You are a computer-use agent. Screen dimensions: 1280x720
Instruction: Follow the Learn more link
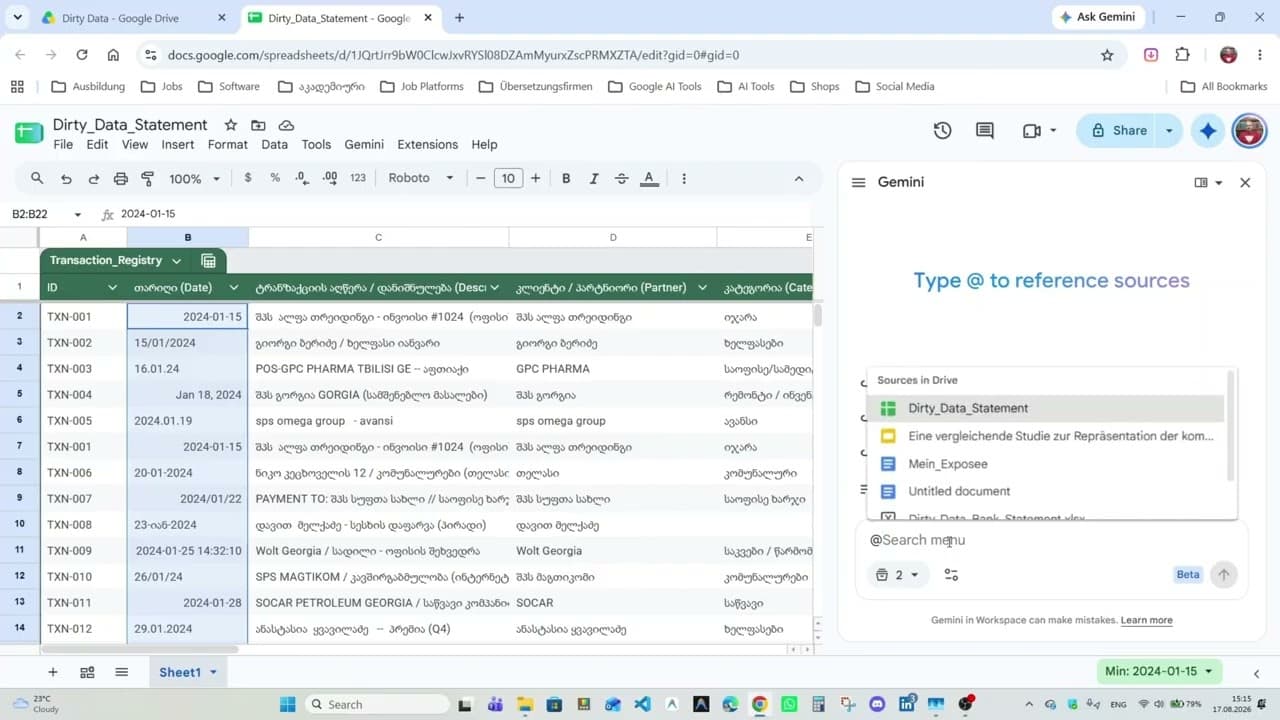[1147, 620]
